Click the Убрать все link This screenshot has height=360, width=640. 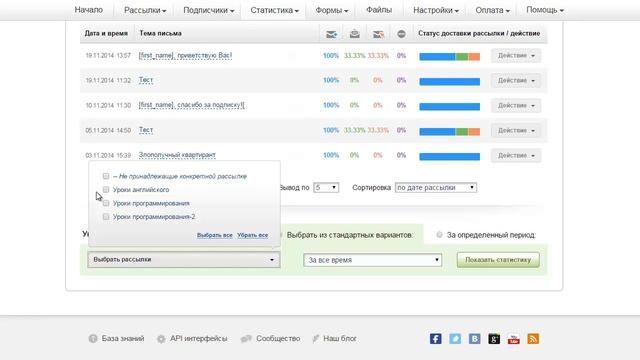[253, 235]
